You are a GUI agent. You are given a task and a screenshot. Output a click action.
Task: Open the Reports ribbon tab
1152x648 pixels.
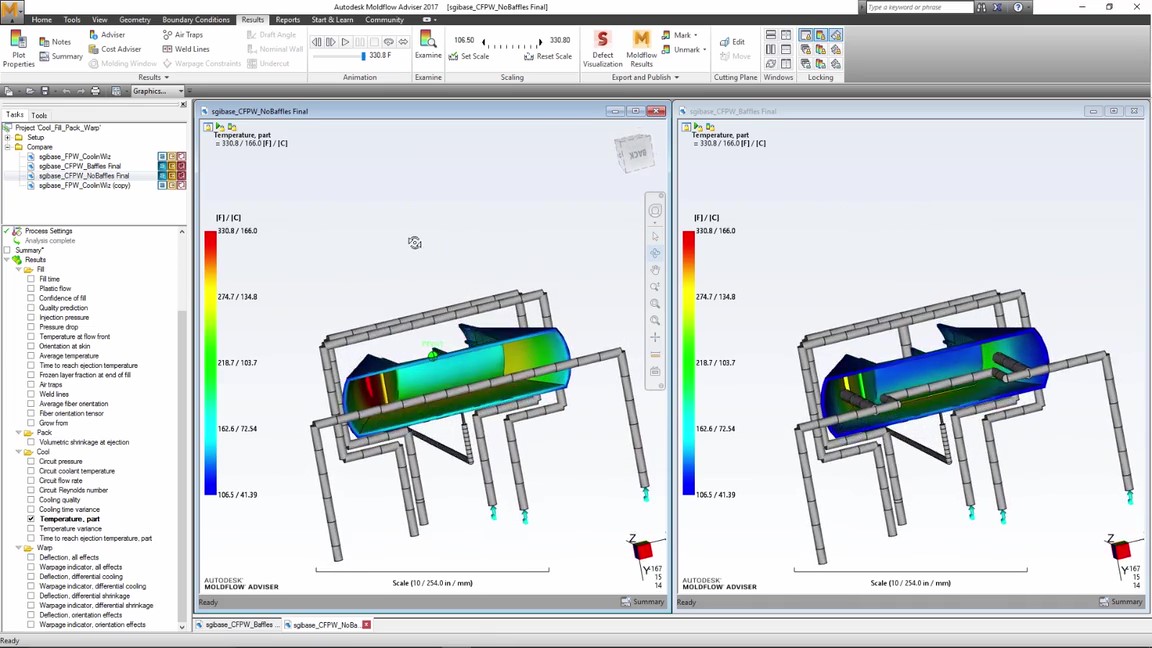tap(287, 20)
